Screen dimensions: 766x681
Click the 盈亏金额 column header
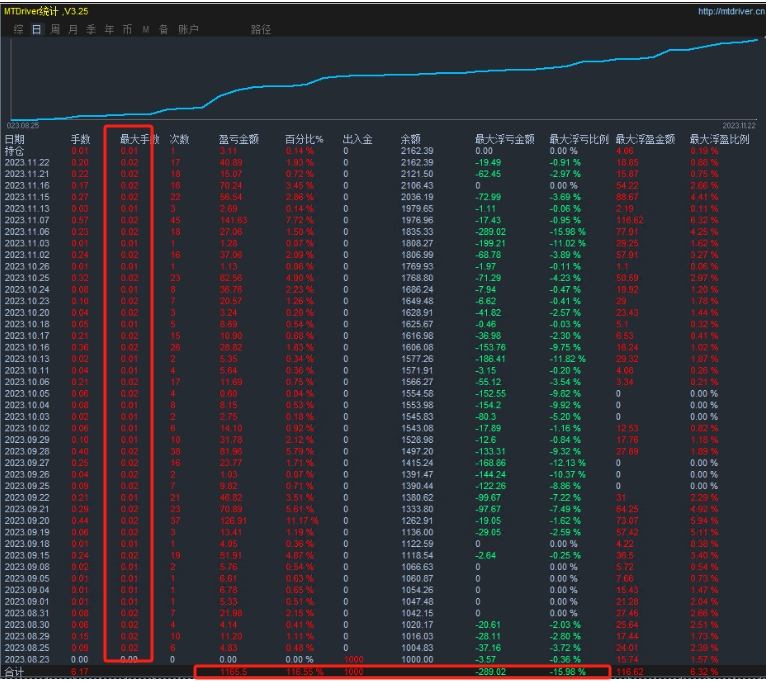(238, 139)
